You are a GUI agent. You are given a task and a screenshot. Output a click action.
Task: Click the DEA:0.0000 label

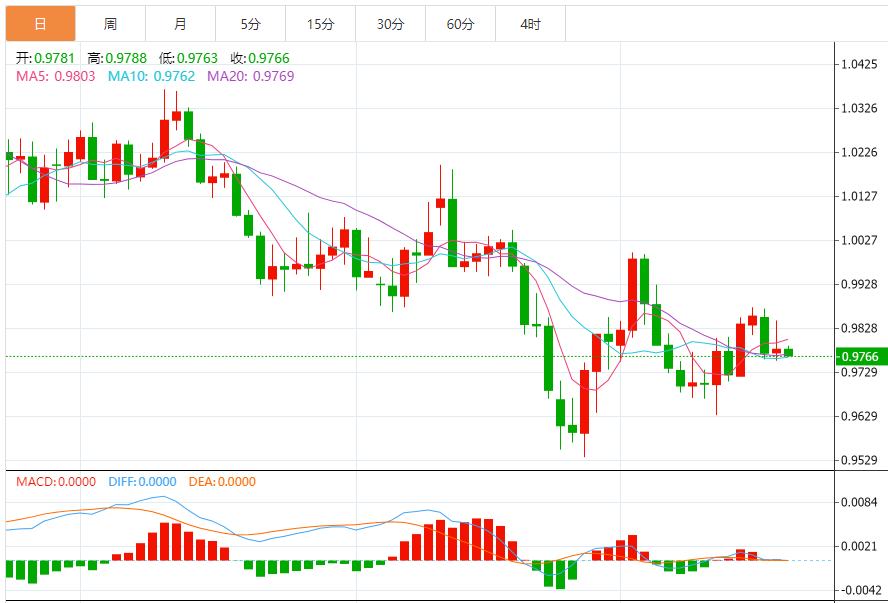tap(222, 482)
